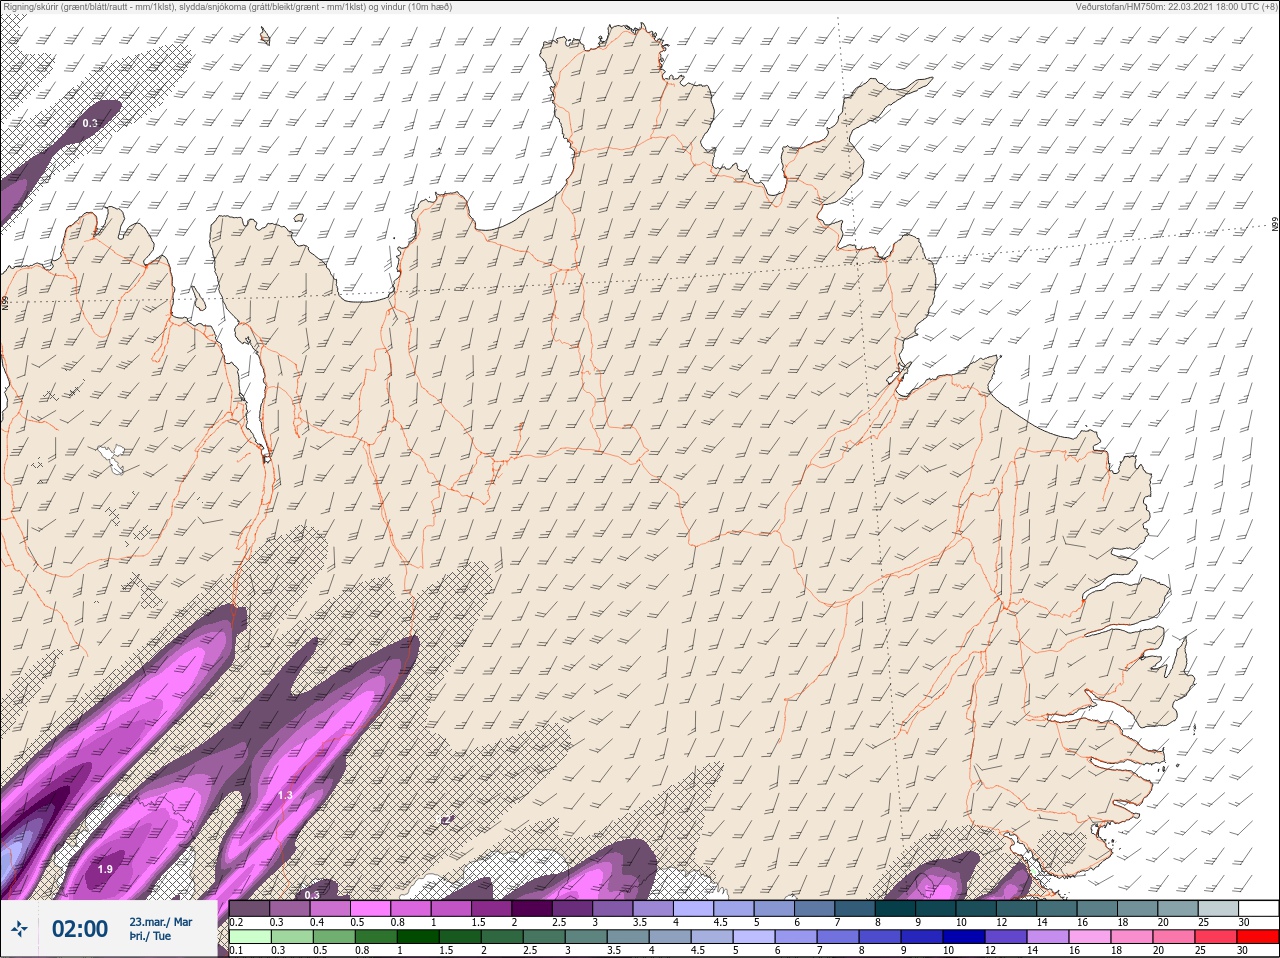The width and height of the screenshot is (1280, 958).
Task: Pick the upper legend slate-blue swatch between 6 and 7
Action: point(814,909)
